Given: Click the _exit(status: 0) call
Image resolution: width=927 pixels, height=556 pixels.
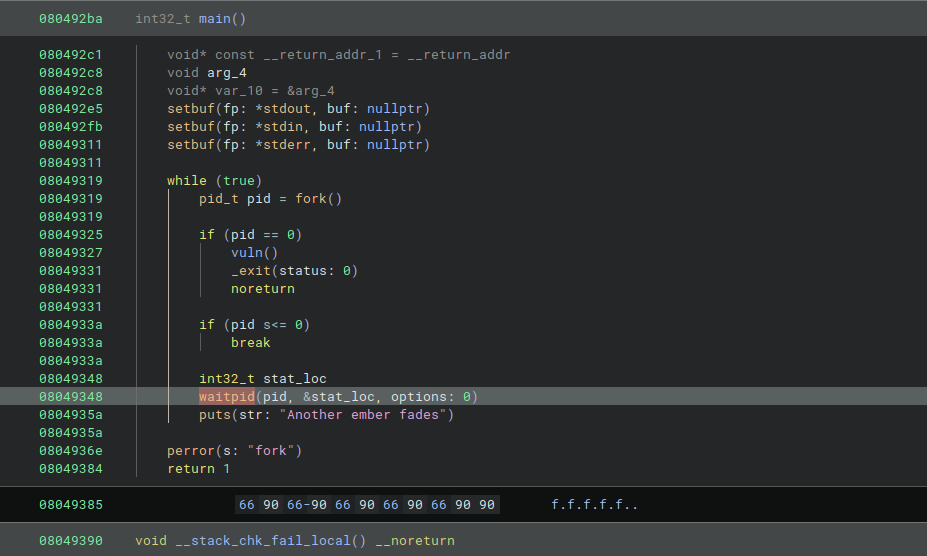Looking at the screenshot, I should click(x=294, y=271).
